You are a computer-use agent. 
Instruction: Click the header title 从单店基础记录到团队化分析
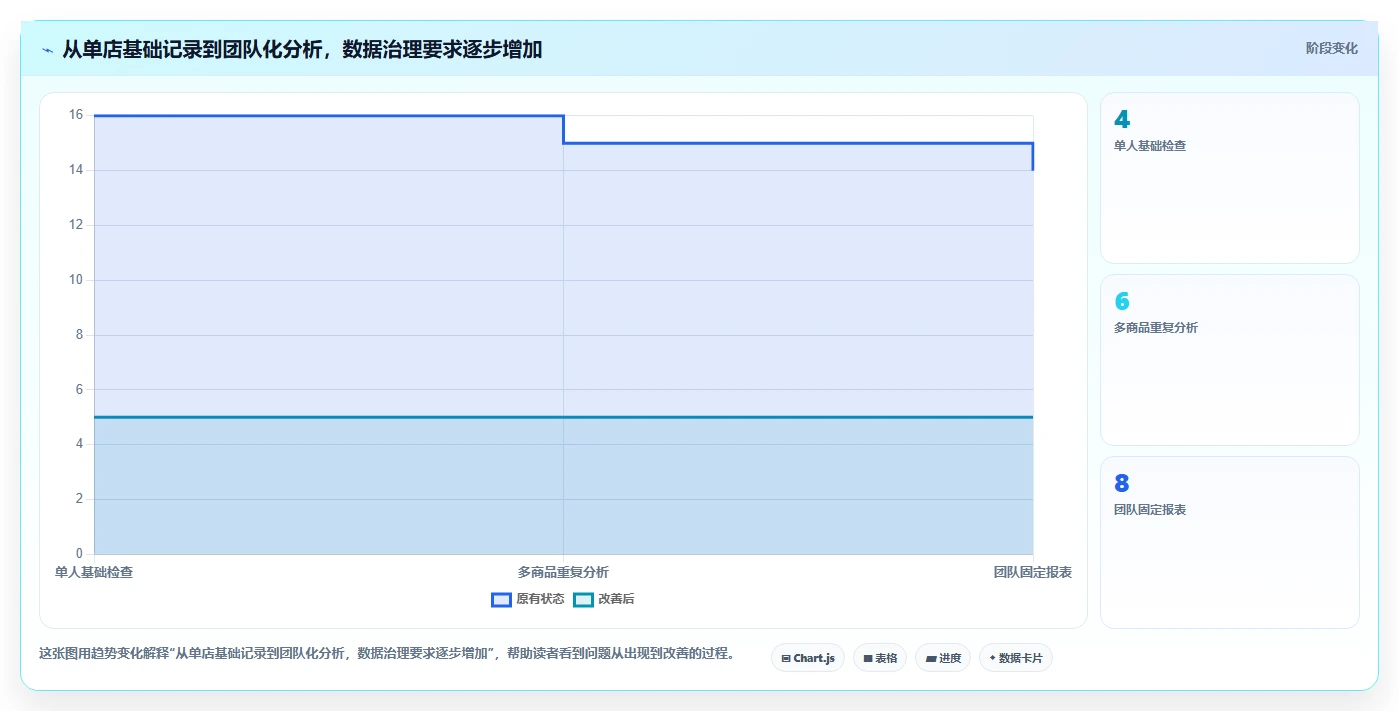[302, 49]
